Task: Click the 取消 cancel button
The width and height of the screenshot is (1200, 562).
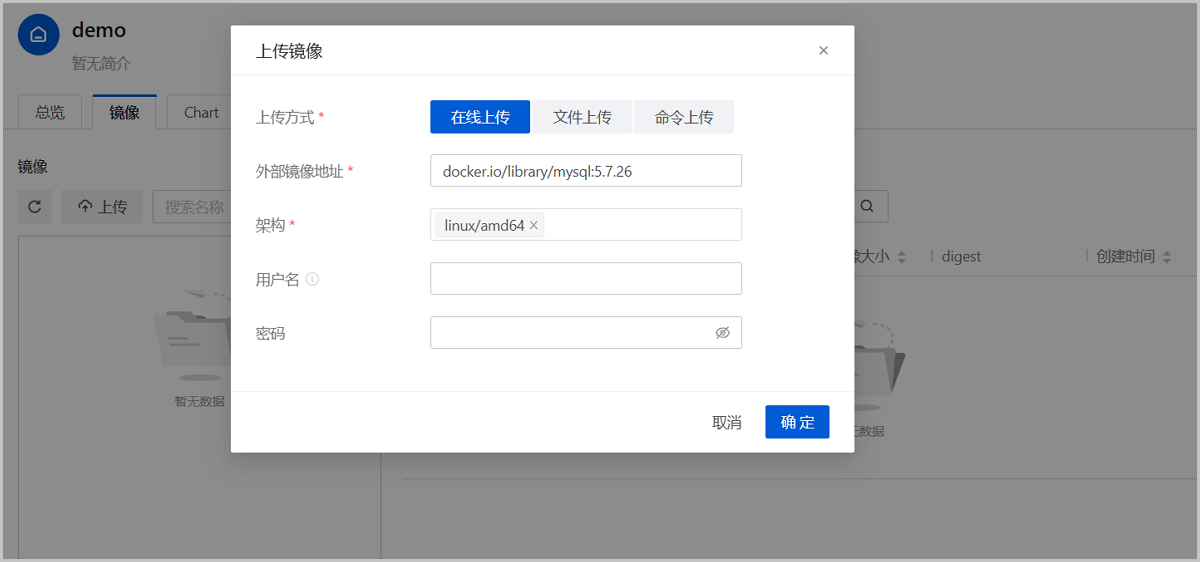Action: coord(727,422)
